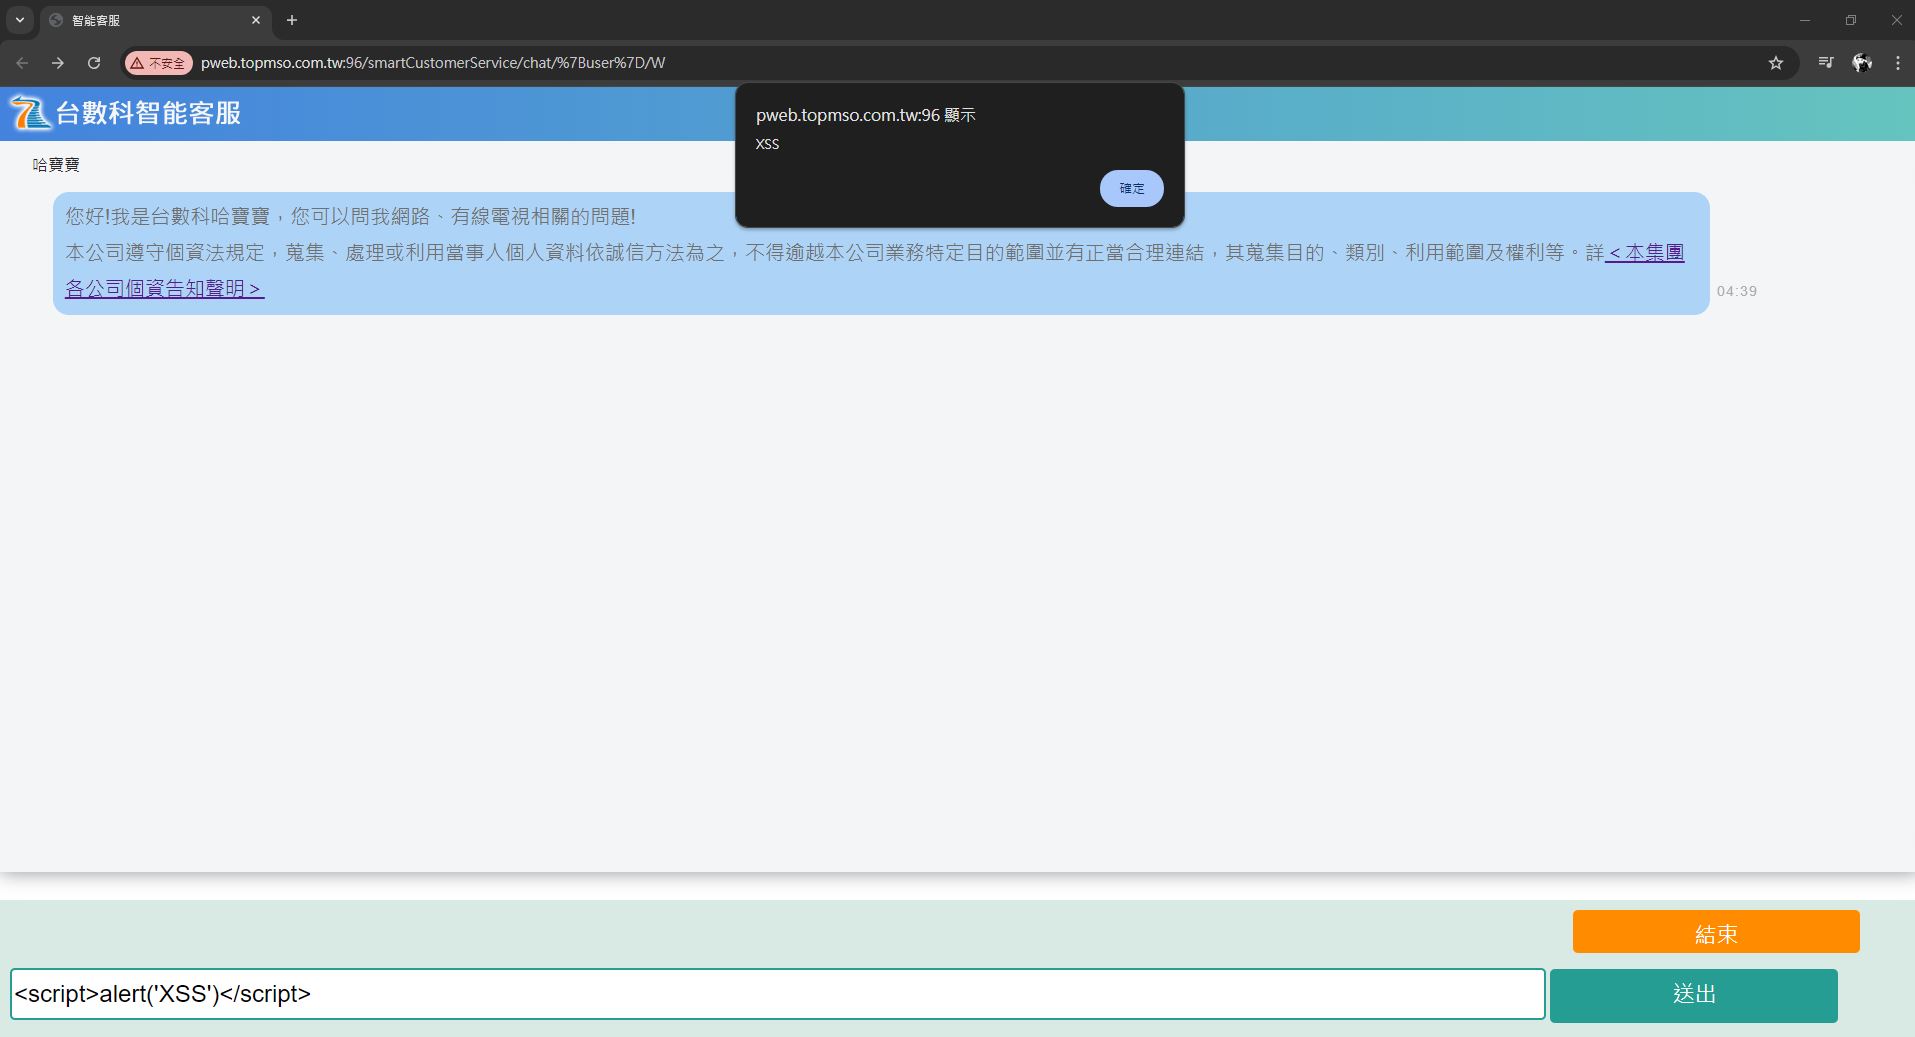Click the address bar URL text
This screenshot has width=1915, height=1037.
point(432,63)
